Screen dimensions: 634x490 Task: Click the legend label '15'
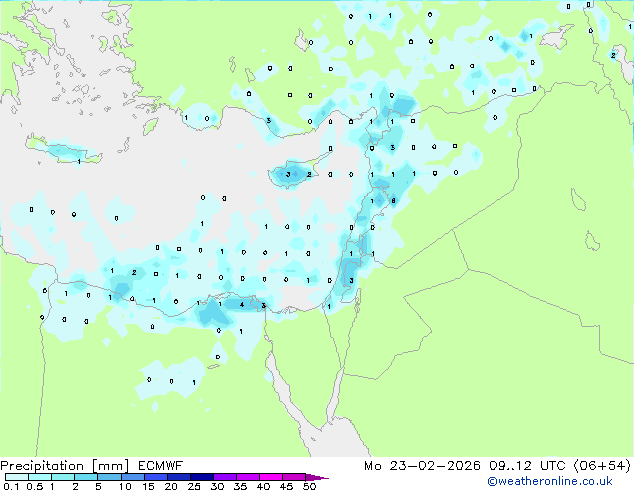[148, 486]
